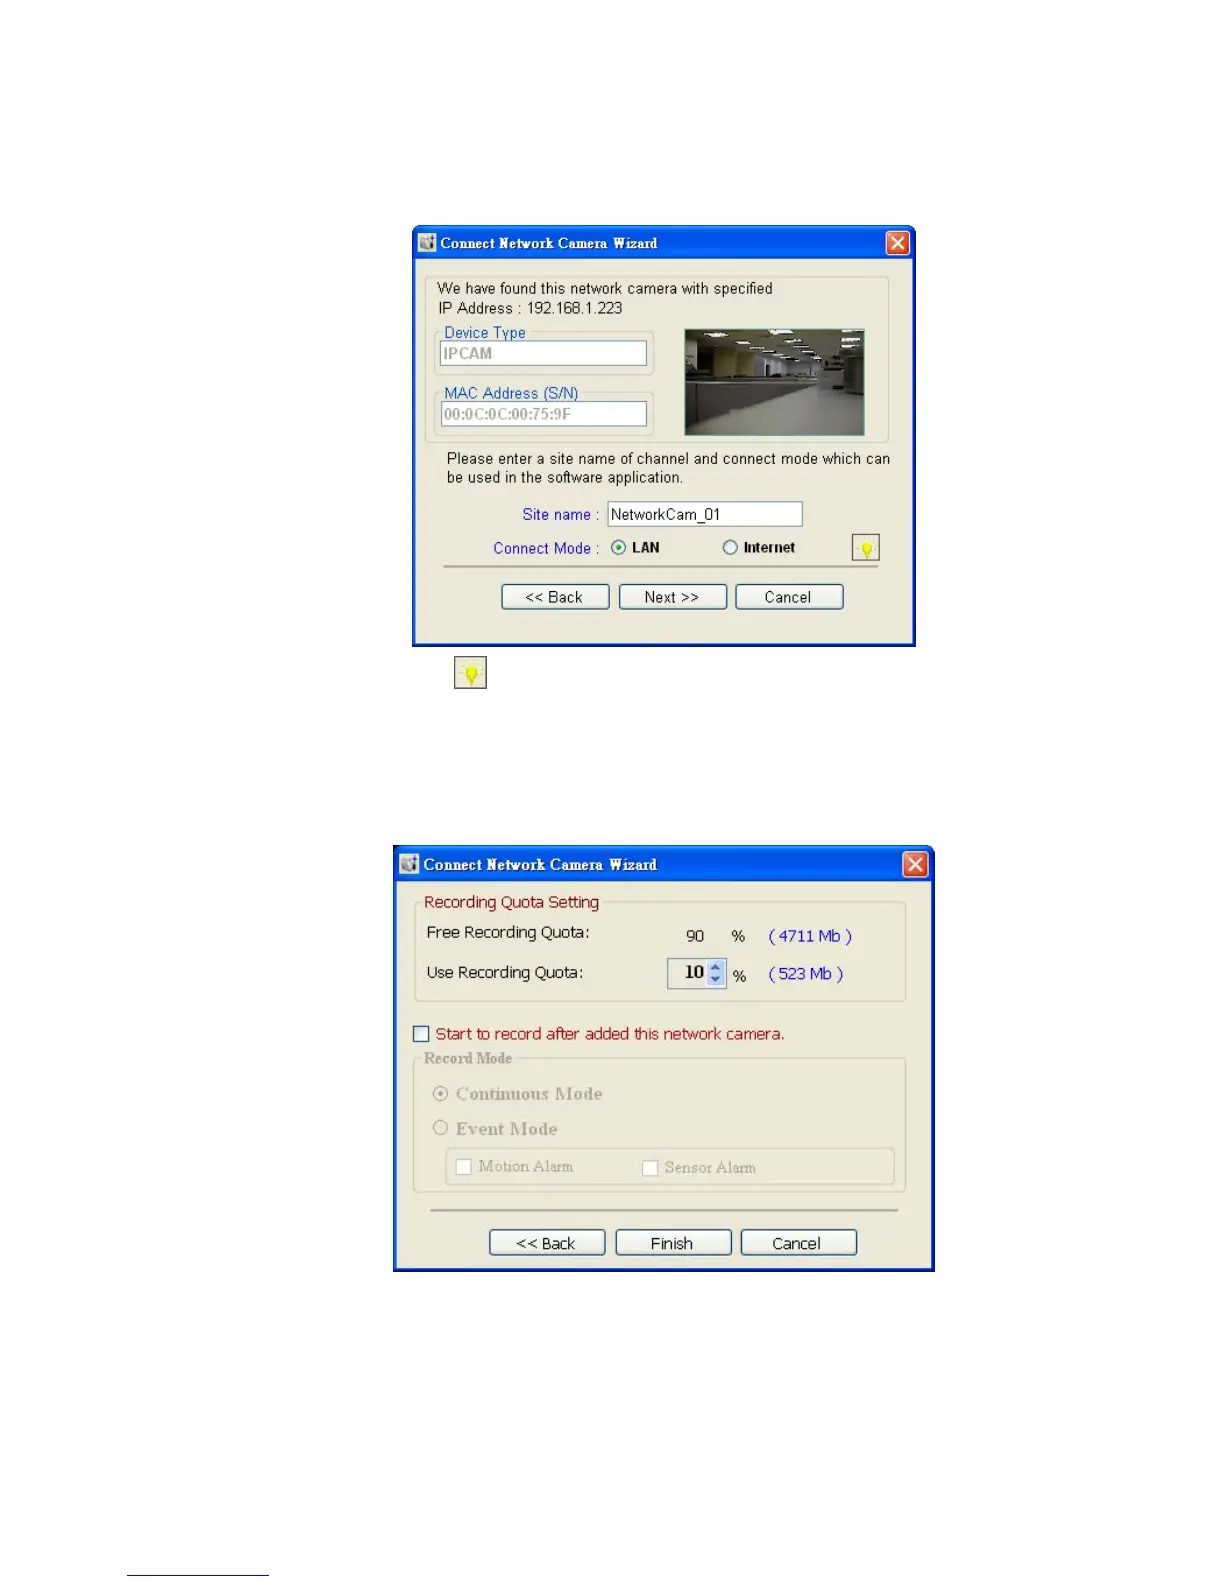Click the lightbulb hint icon beside Internet option
Screen dimensions: 1224x1584
point(866,548)
